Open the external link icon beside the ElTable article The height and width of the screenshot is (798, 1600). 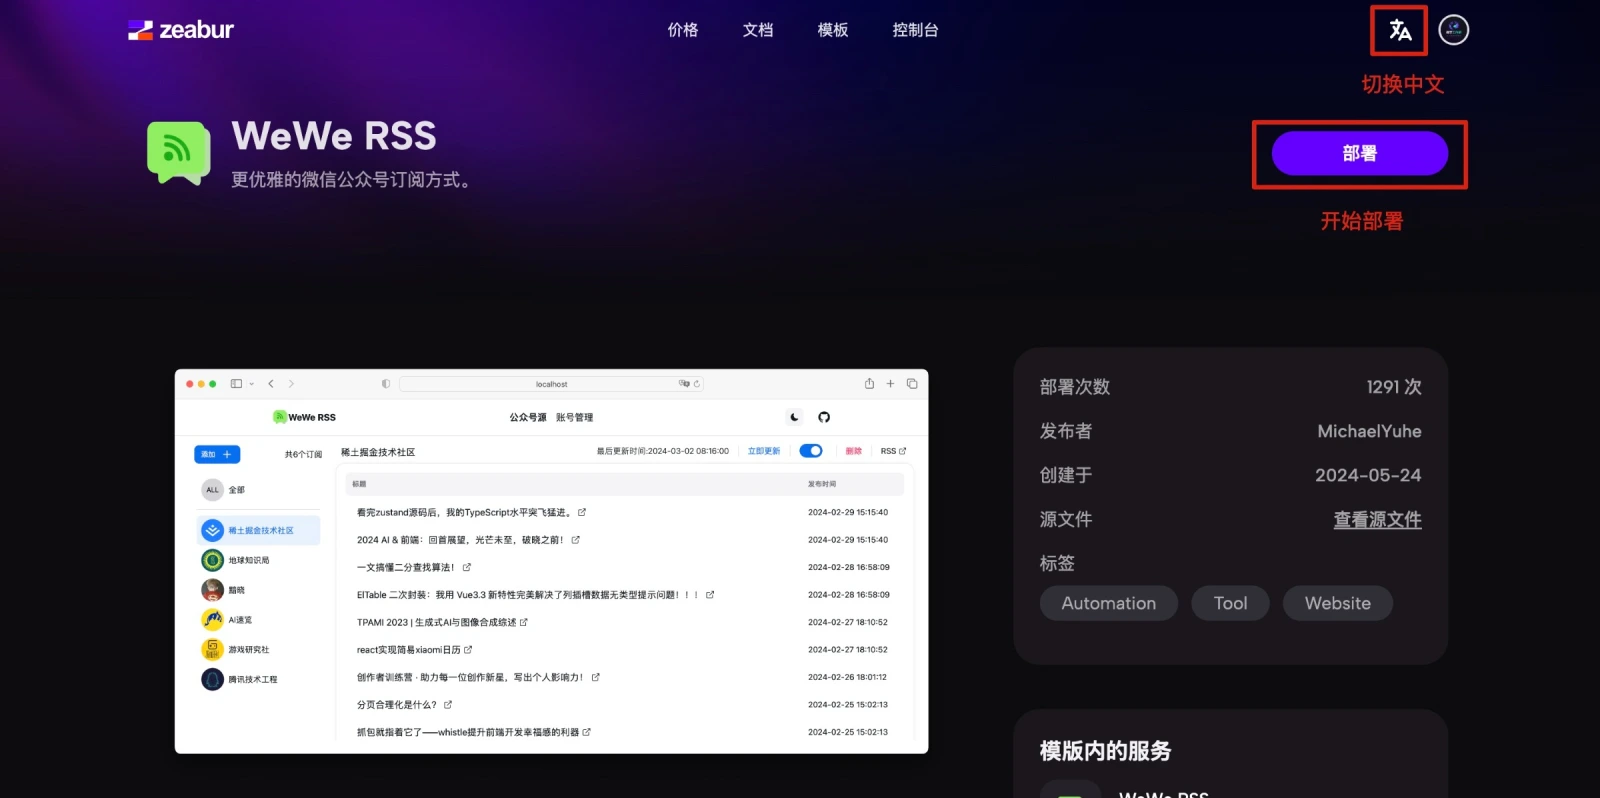coord(710,595)
